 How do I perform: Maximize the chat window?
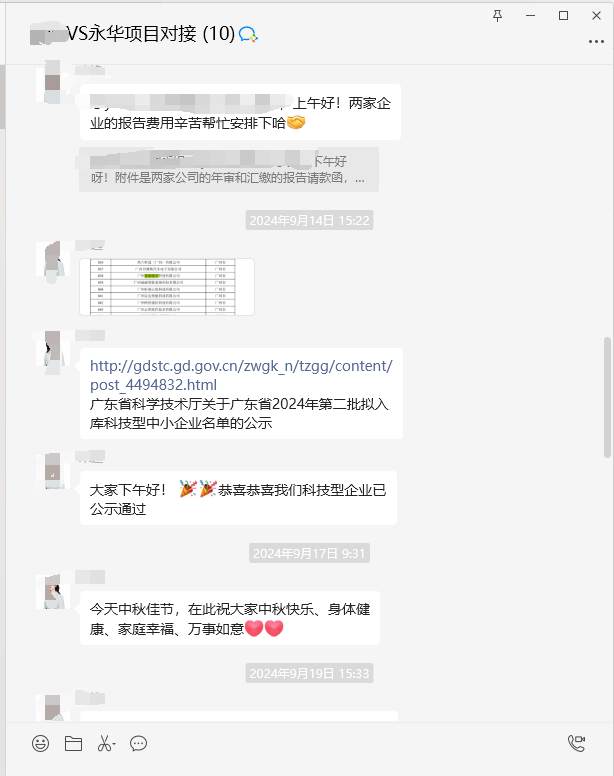(563, 16)
